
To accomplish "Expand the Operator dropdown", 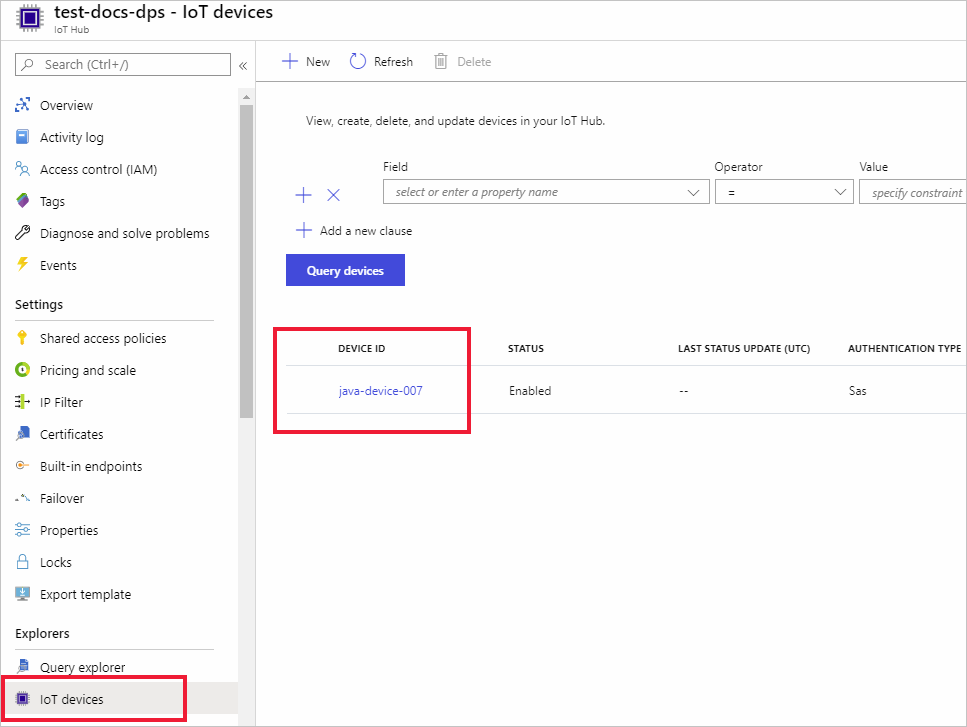I will pyautogui.click(x=783, y=192).
